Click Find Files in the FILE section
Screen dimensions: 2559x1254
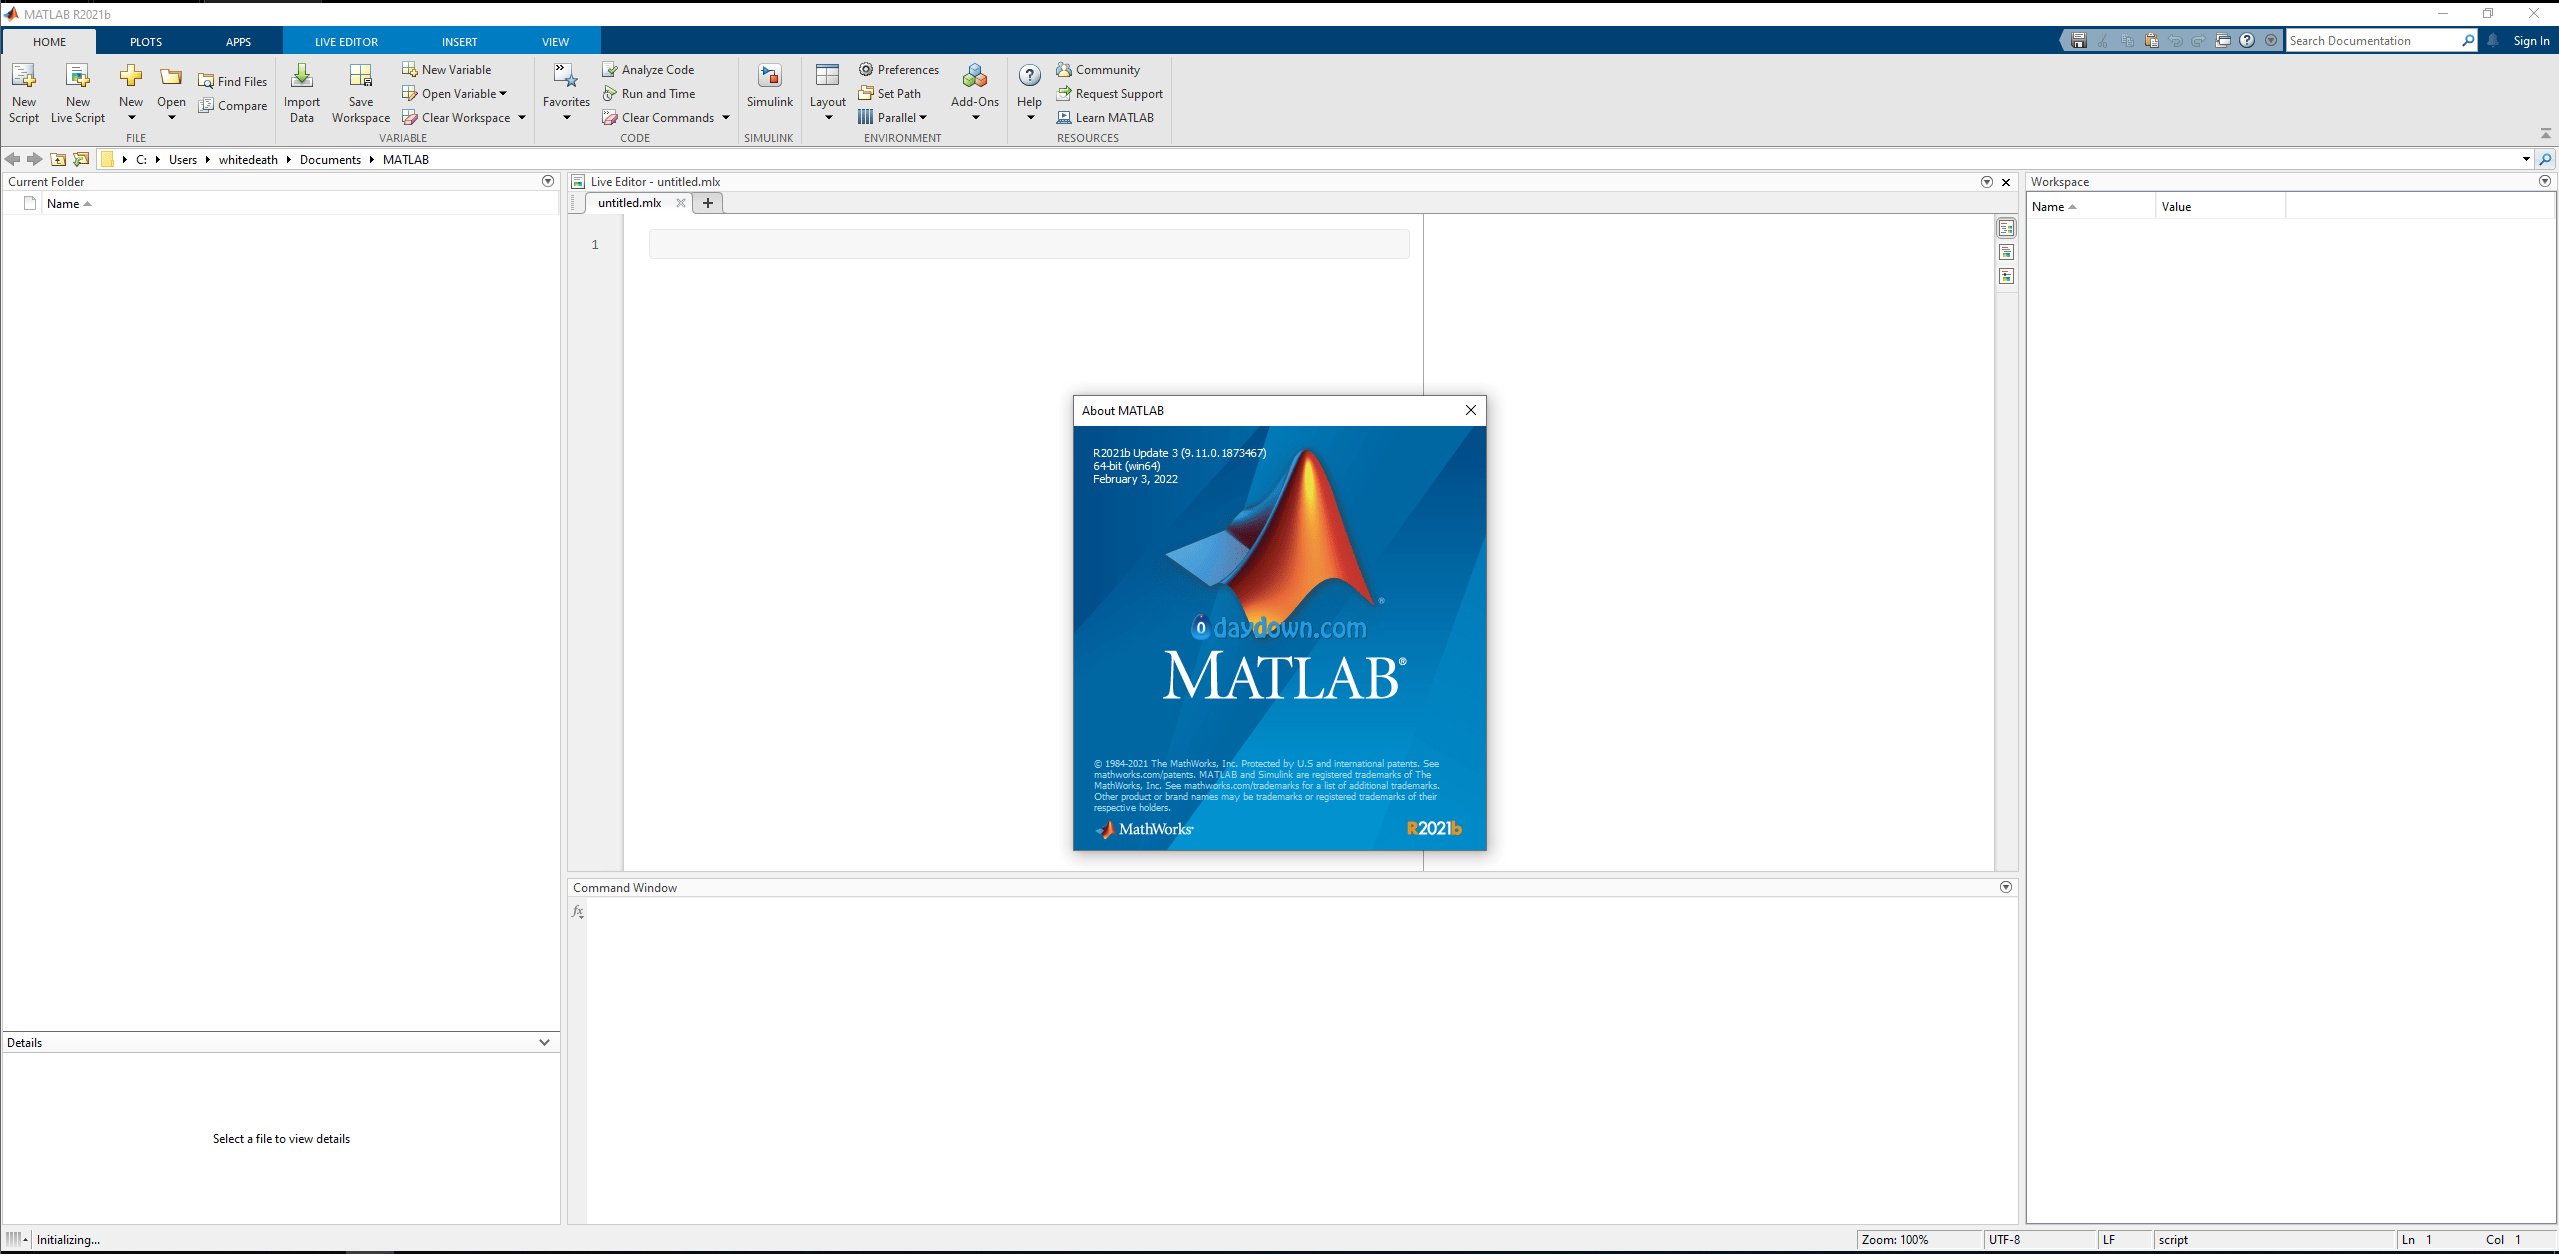(x=232, y=81)
